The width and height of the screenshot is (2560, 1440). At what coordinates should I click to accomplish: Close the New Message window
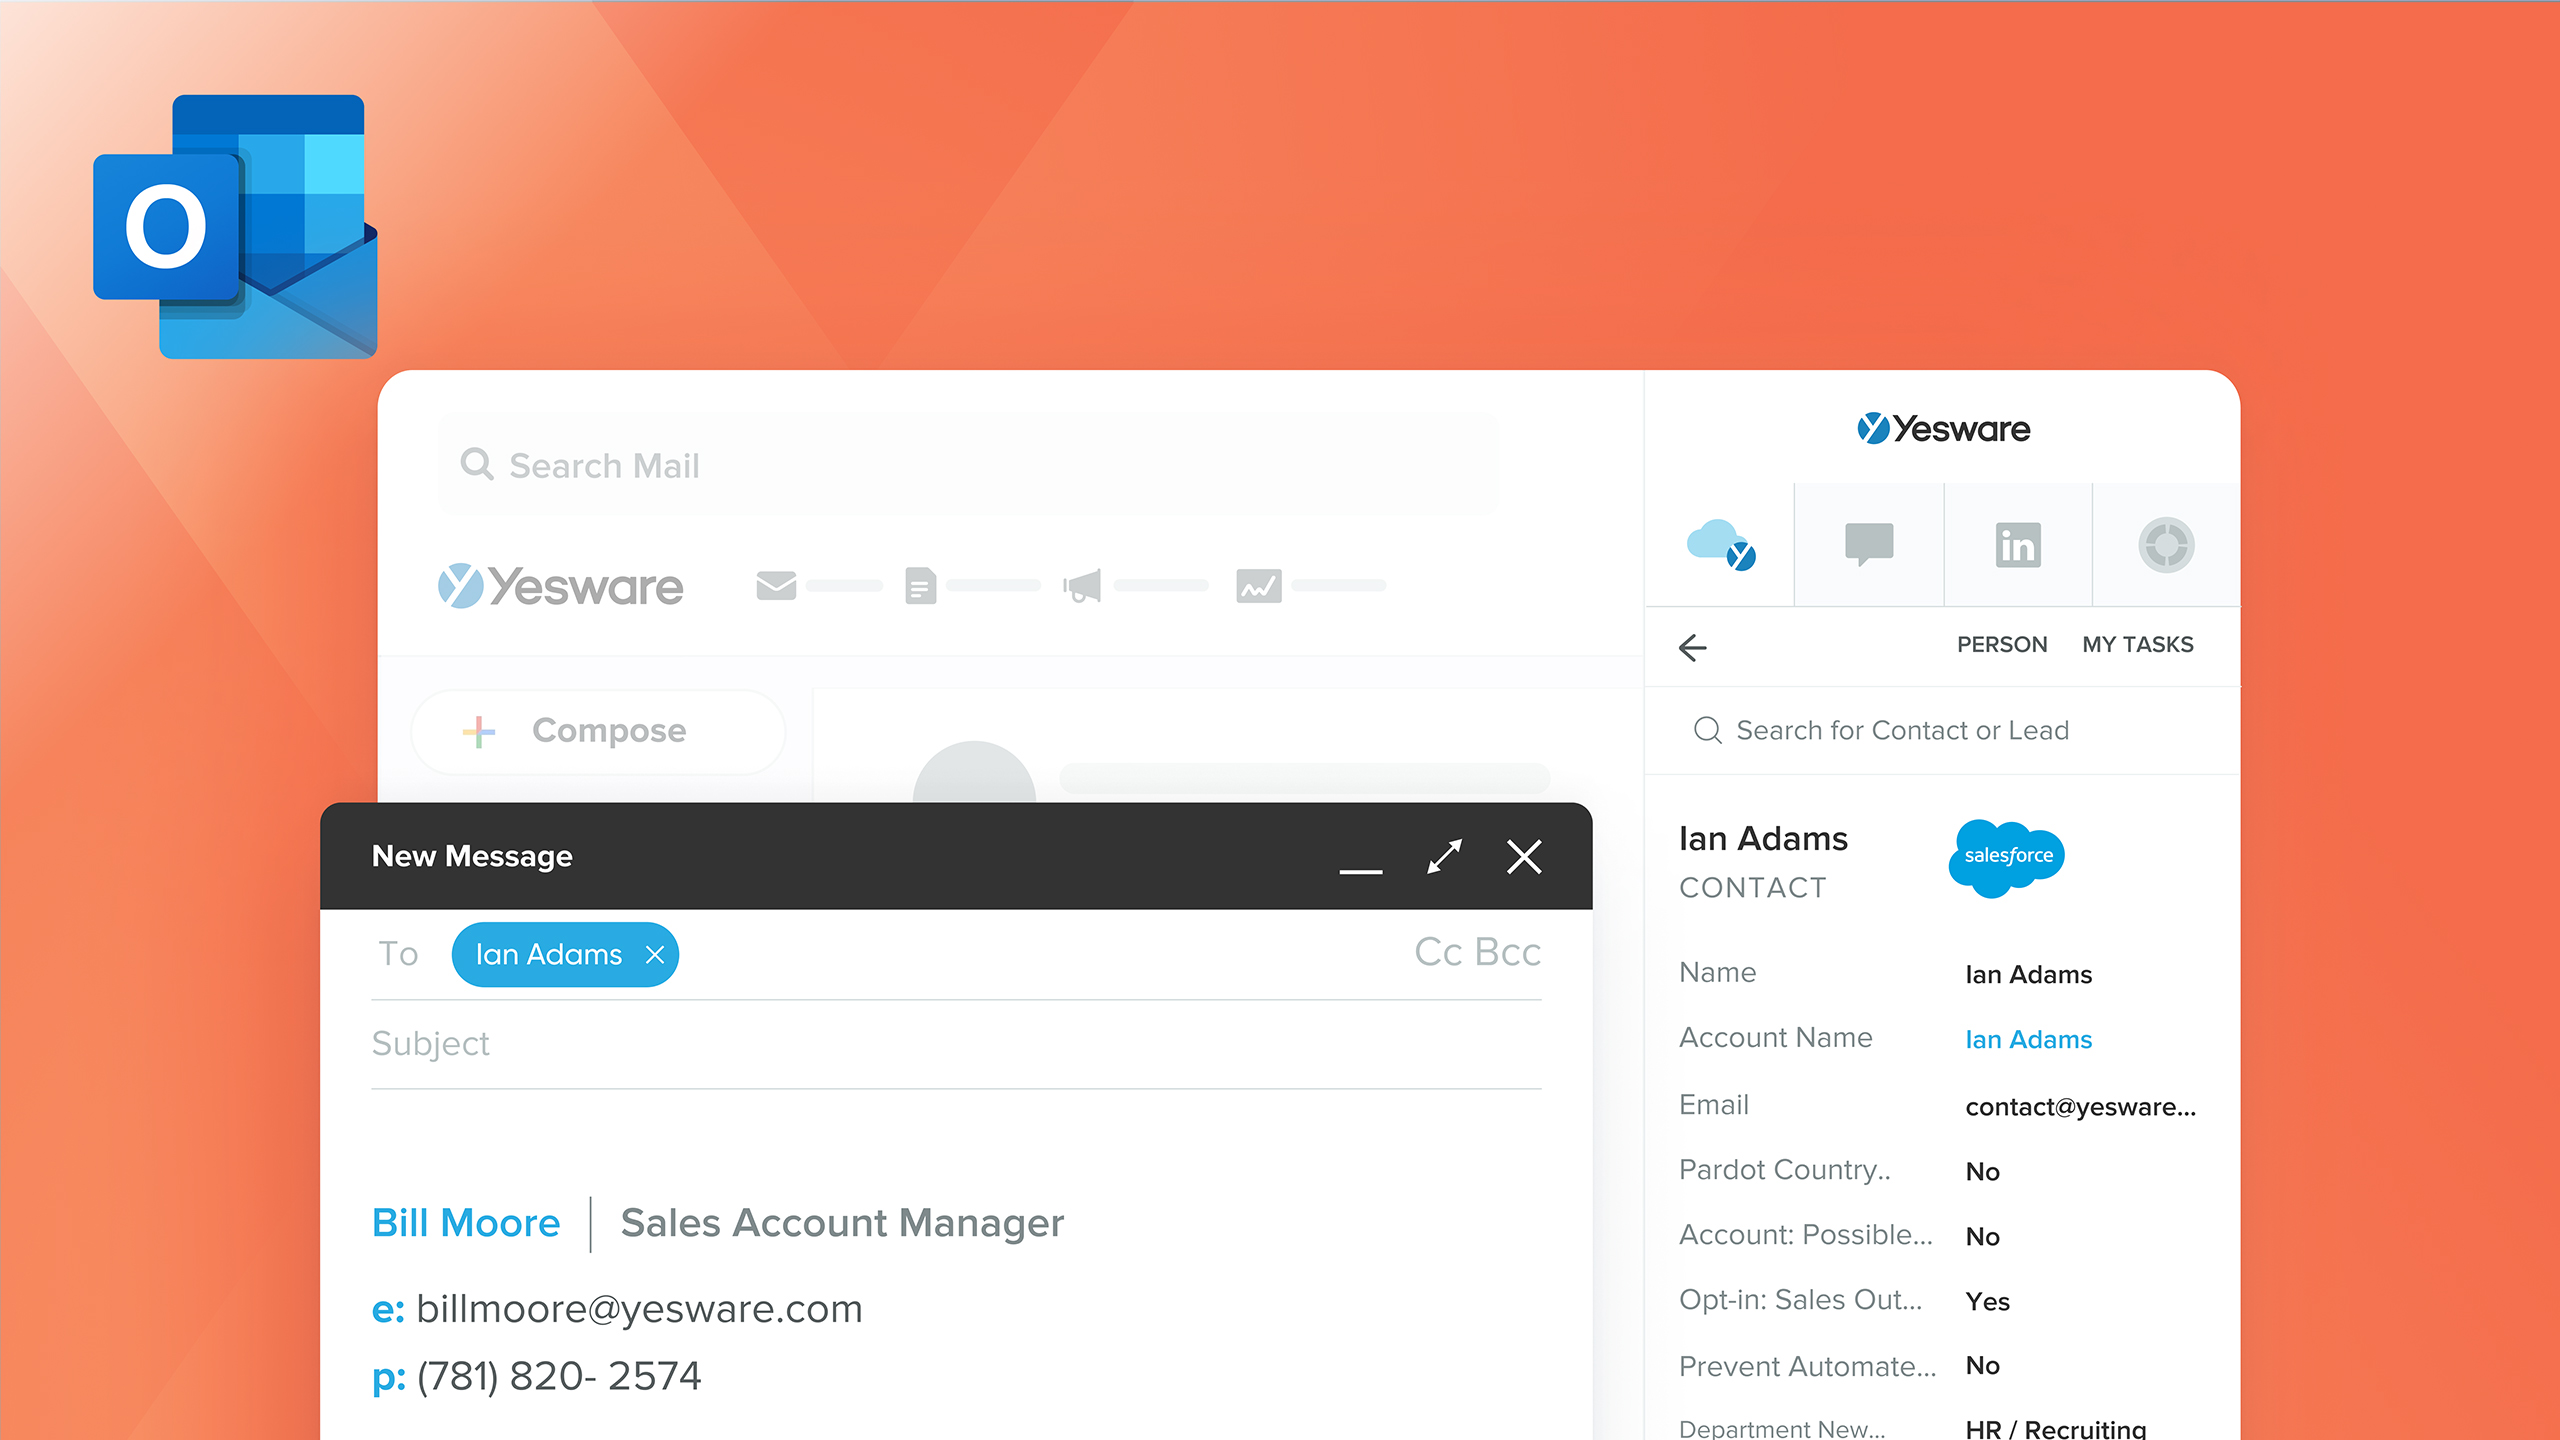pos(1524,856)
